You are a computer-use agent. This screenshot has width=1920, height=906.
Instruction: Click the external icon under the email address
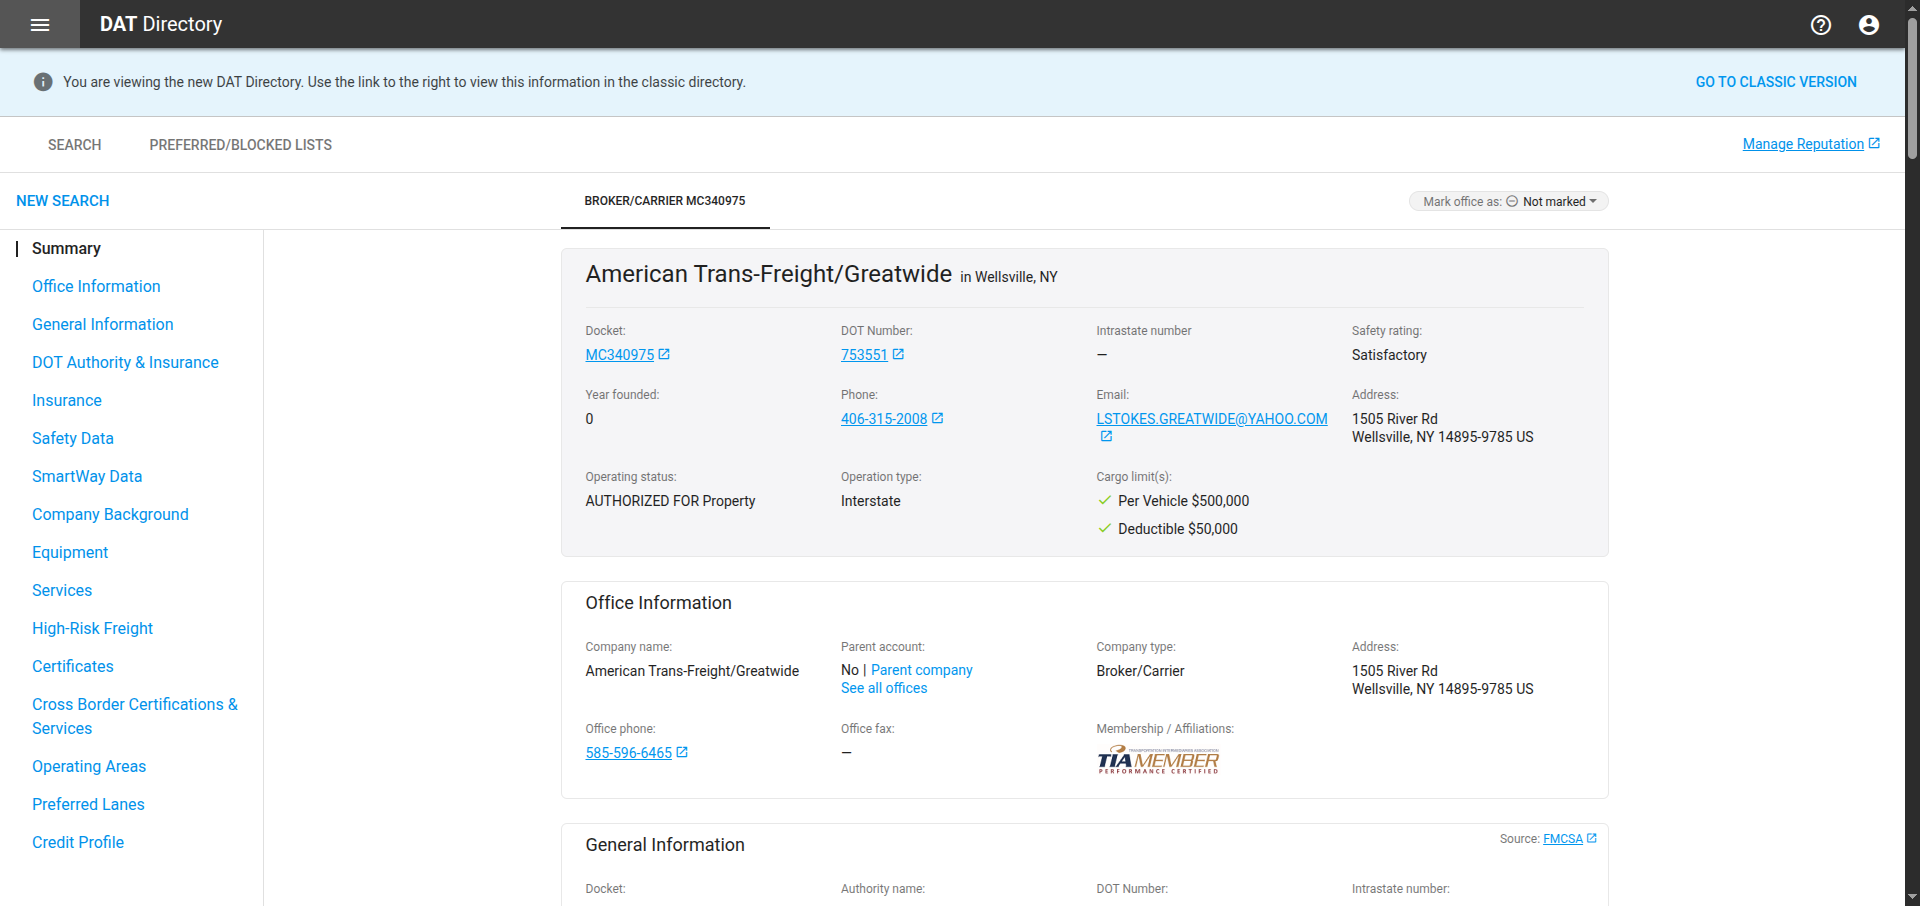tap(1106, 436)
